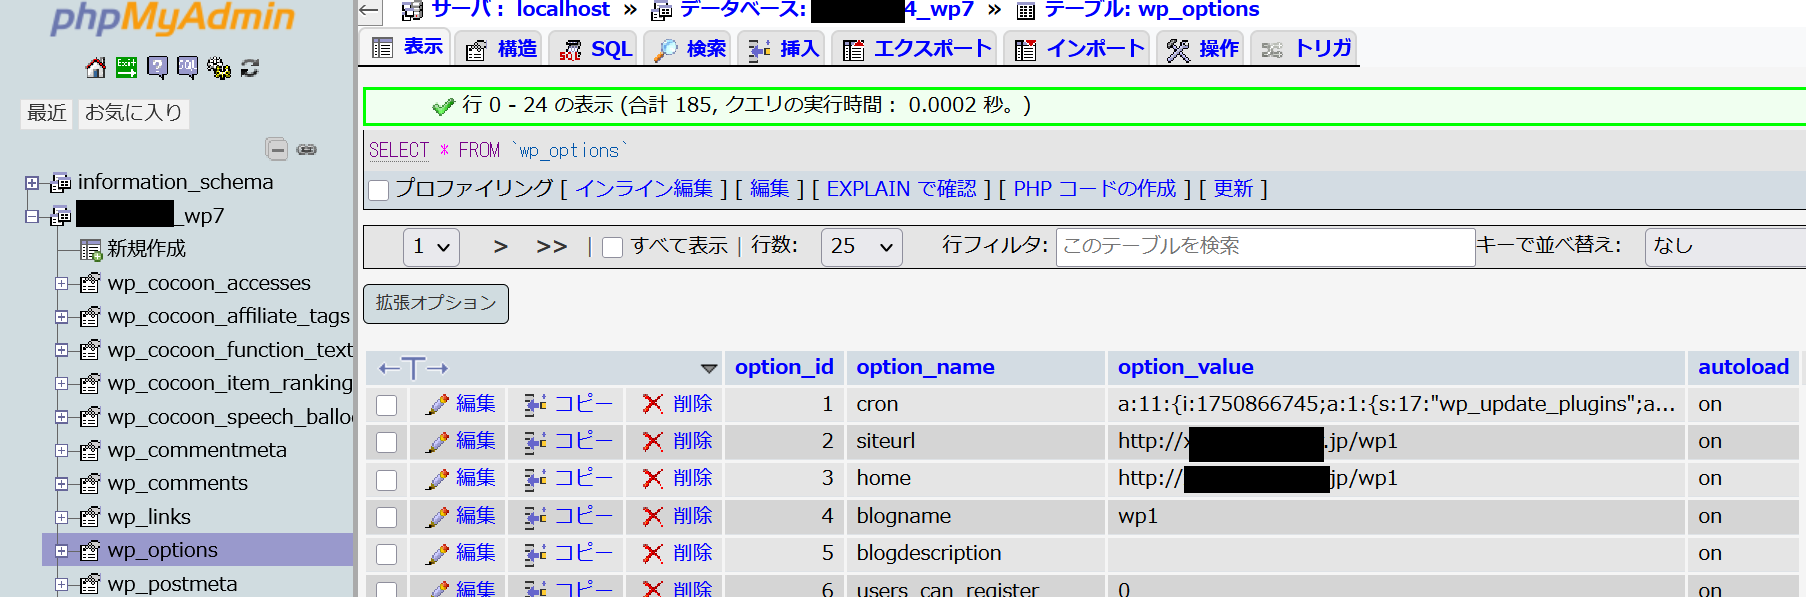This screenshot has height=597, width=1806.
Task: Open the search tab
Action: tap(690, 48)
